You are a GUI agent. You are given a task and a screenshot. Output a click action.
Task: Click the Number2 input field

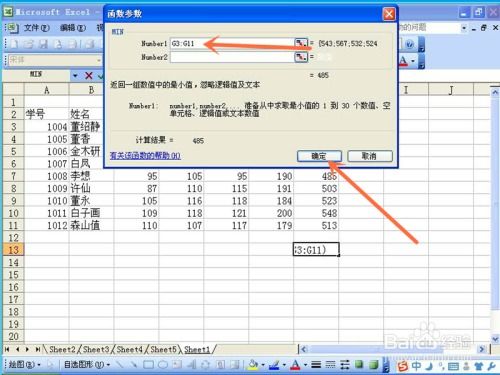pos(232,57)
